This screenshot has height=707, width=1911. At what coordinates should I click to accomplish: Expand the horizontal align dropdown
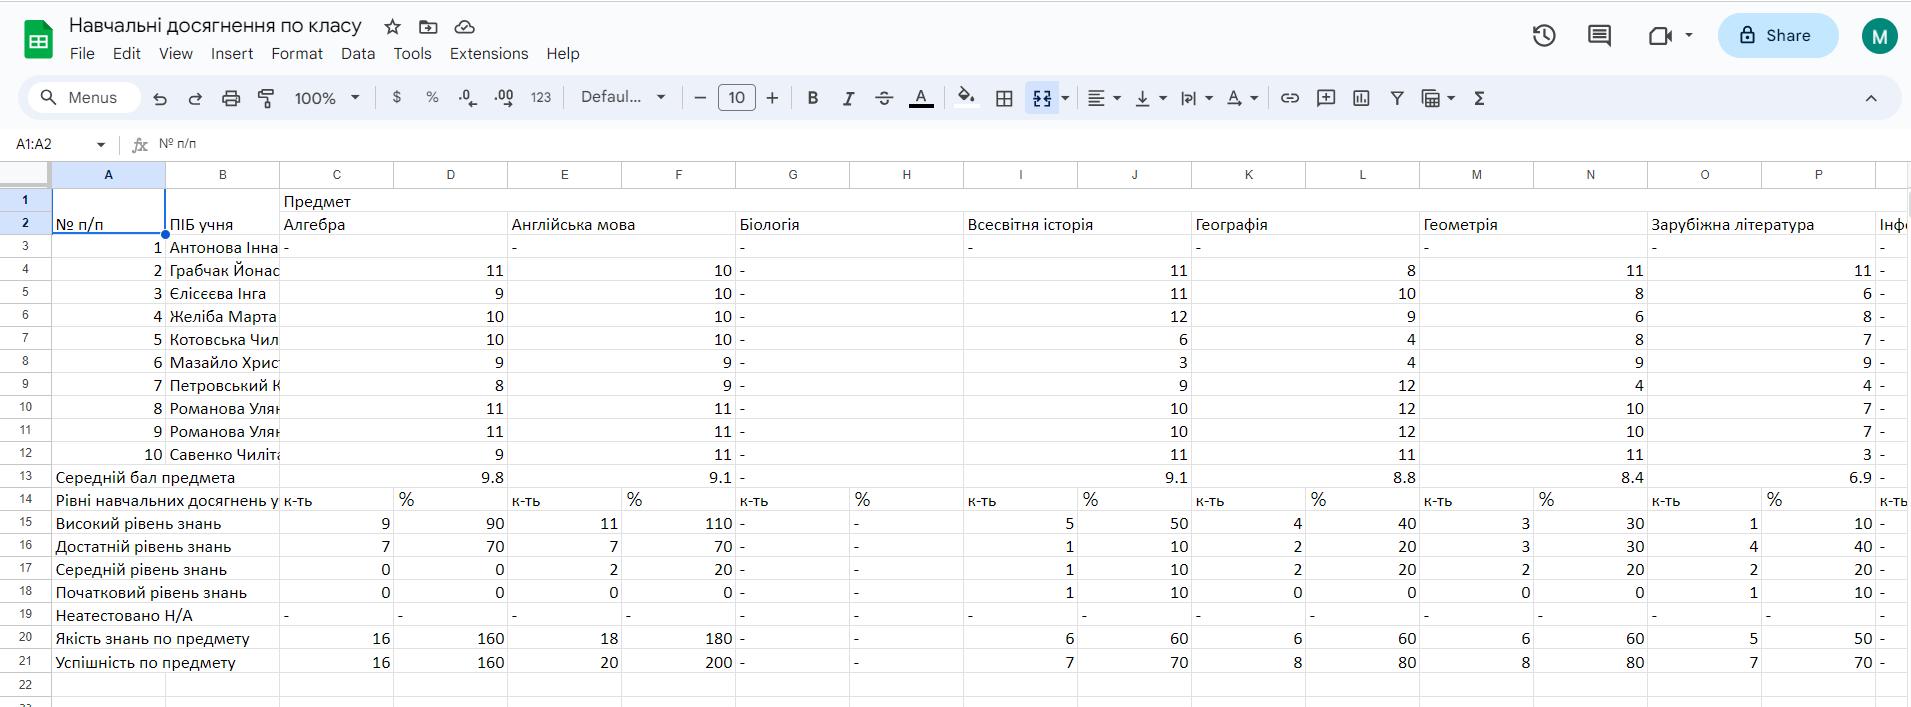1104,98
